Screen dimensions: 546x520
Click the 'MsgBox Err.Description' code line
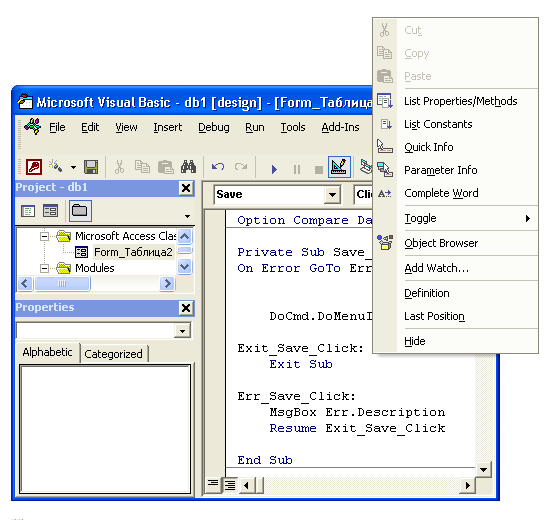pos(357,412)
